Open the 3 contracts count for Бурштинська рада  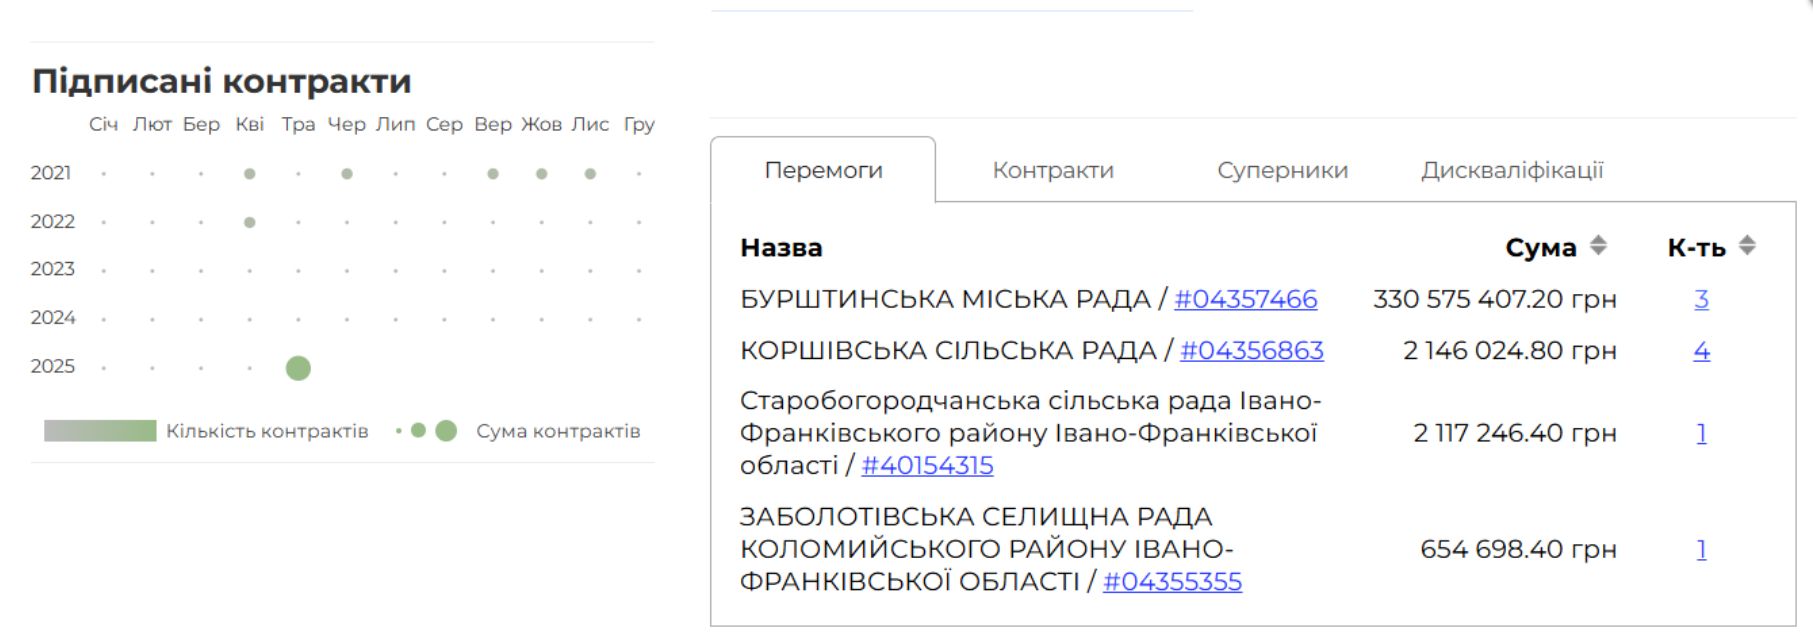1701,299
